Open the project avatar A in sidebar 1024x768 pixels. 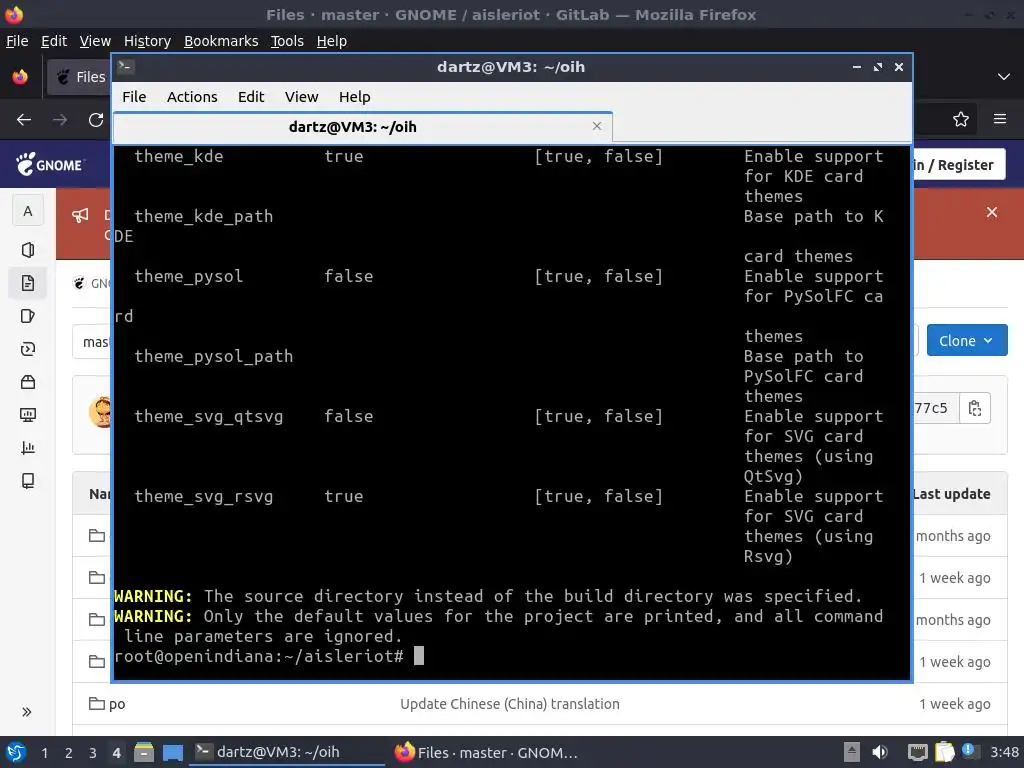click(x=27, y=211)
